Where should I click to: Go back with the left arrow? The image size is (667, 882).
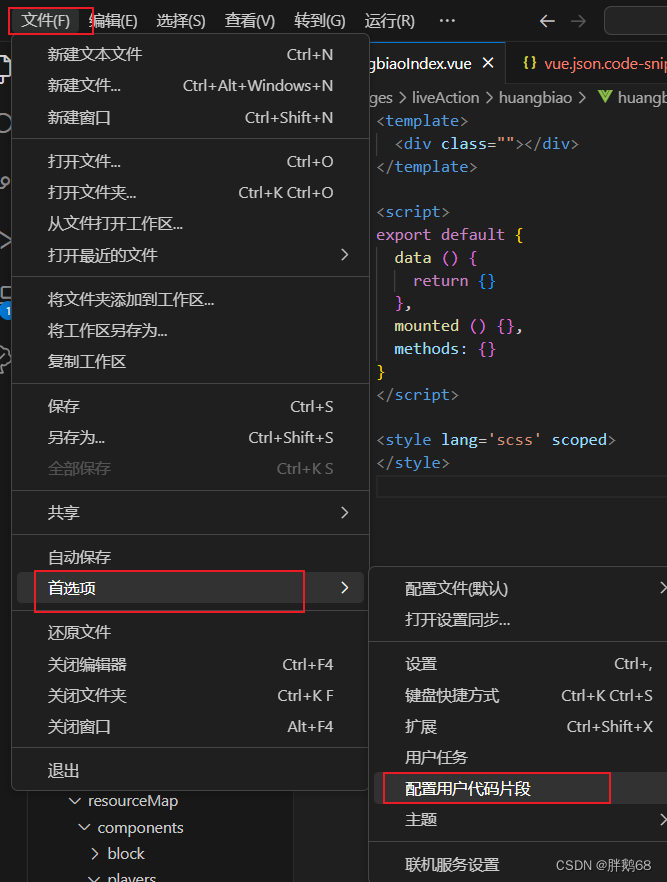(547, 21)
